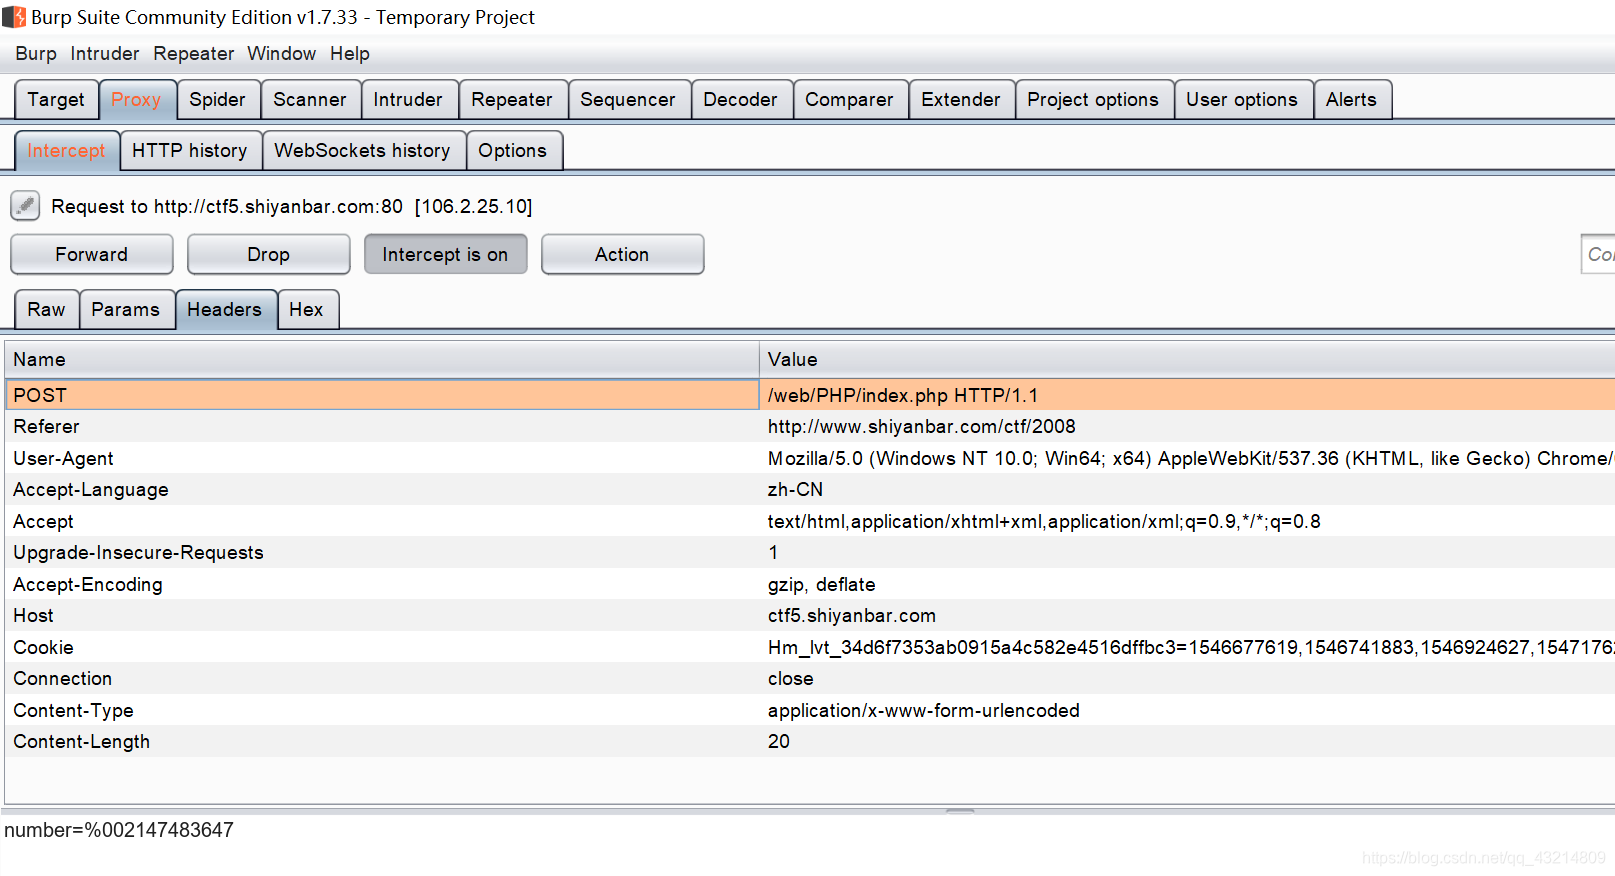Select the Accept-Language header row
This screenshot has height=876, width=1615.
(x=810, y=490)
